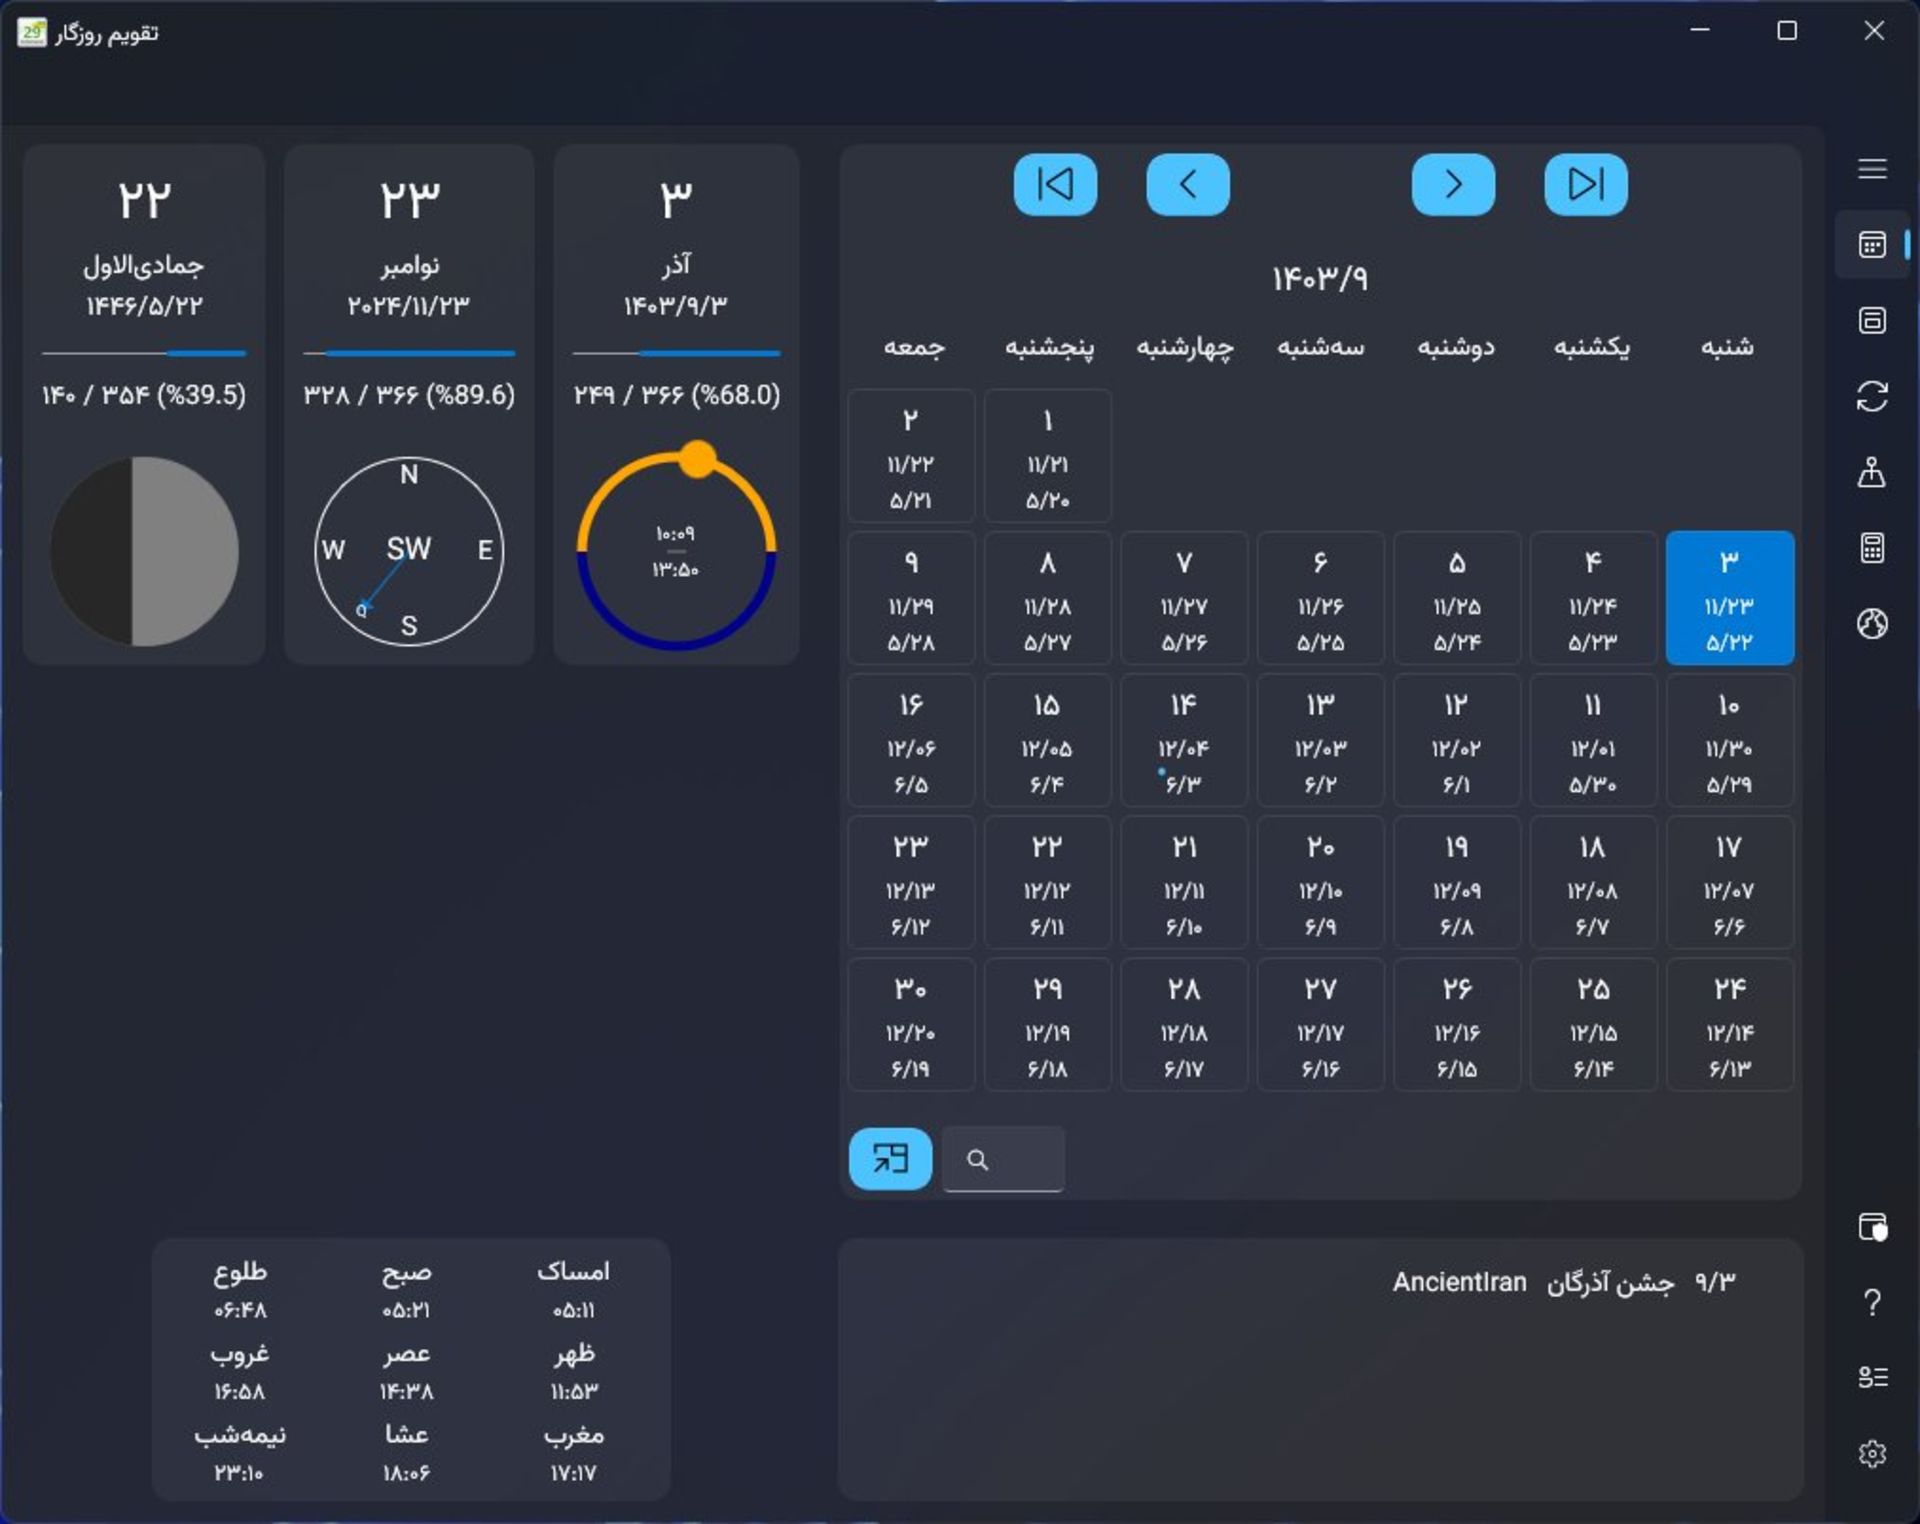Open the list options icon in sidebar

(1872, 1377)
